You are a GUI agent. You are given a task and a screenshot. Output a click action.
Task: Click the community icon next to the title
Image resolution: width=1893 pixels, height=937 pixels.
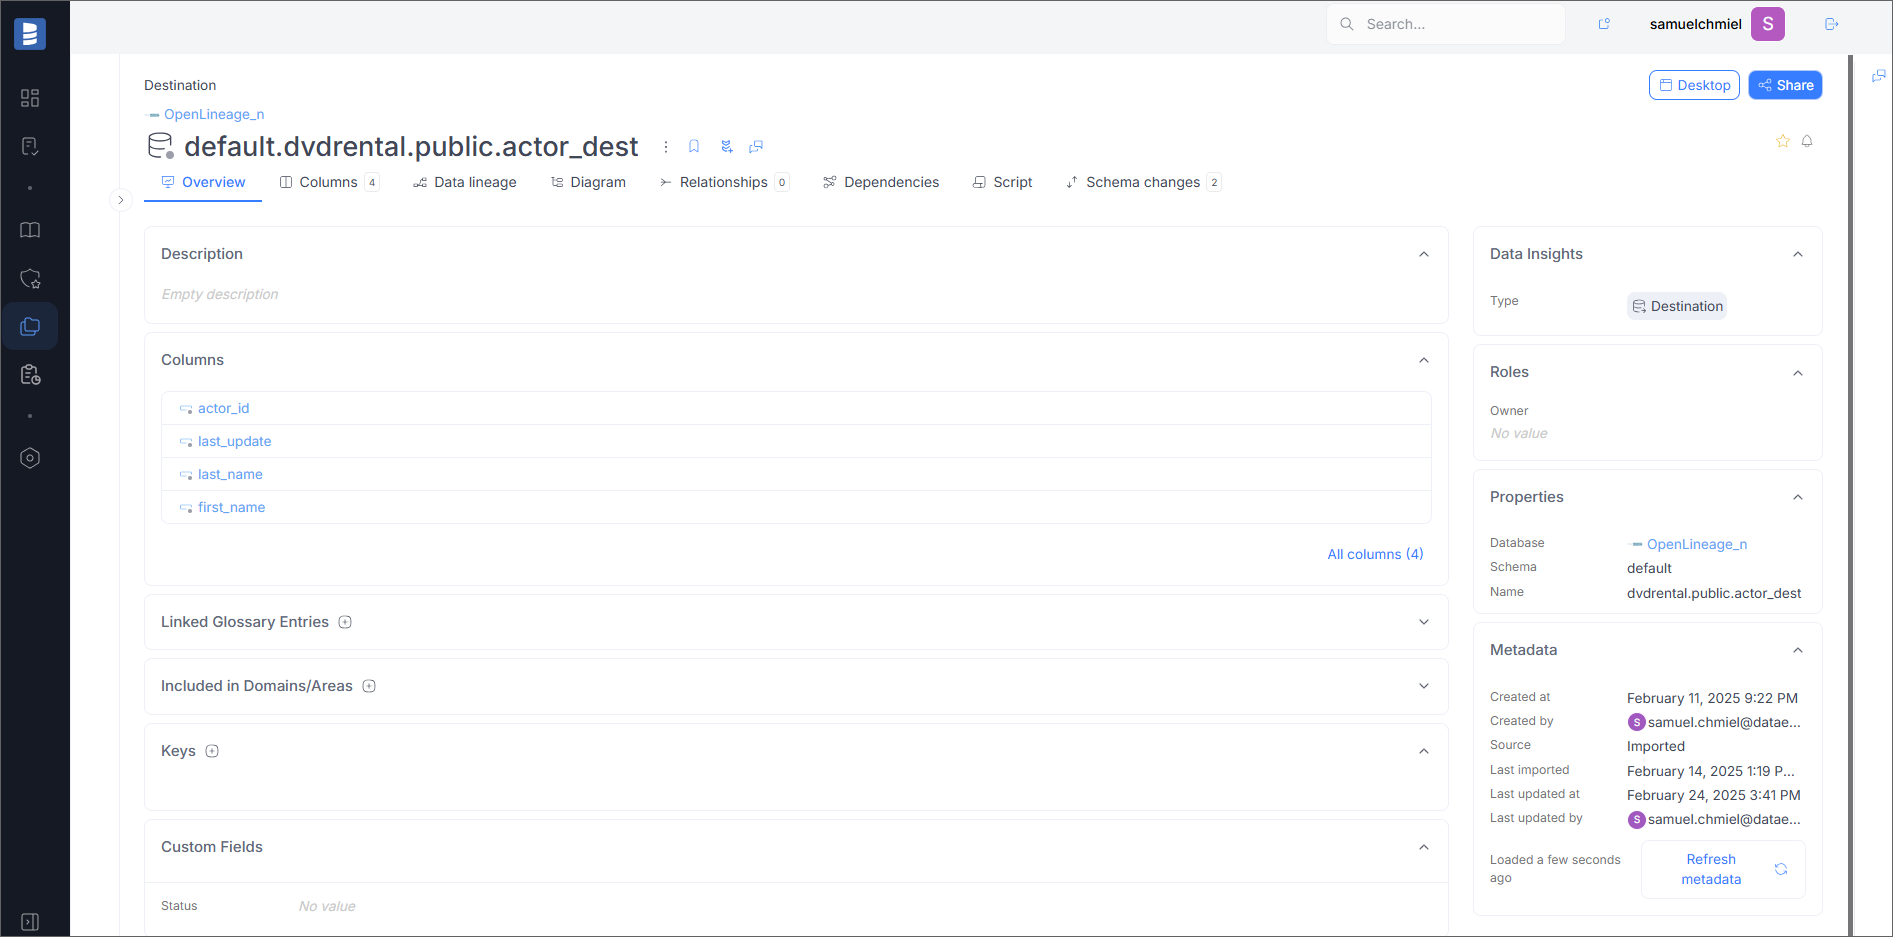pyautogui.click(x=726, y=147)
